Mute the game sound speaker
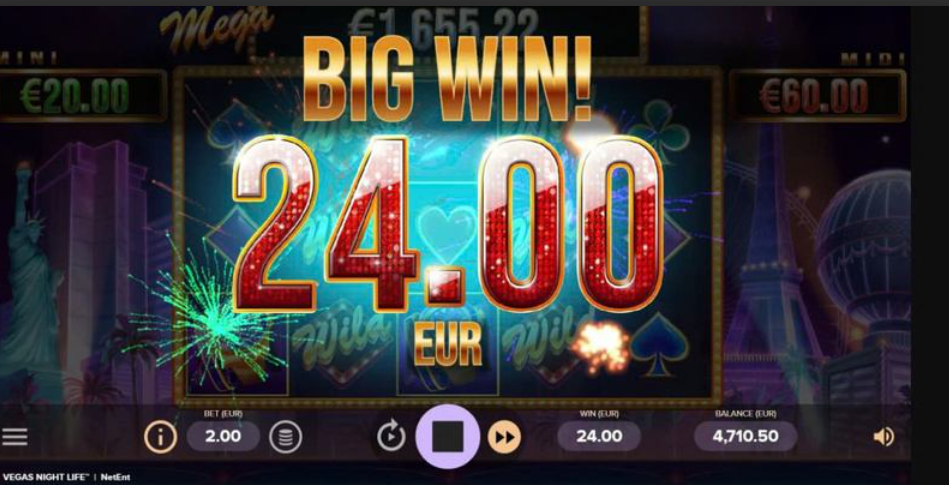This screenshot has height=485, width=949. point(884,437)
